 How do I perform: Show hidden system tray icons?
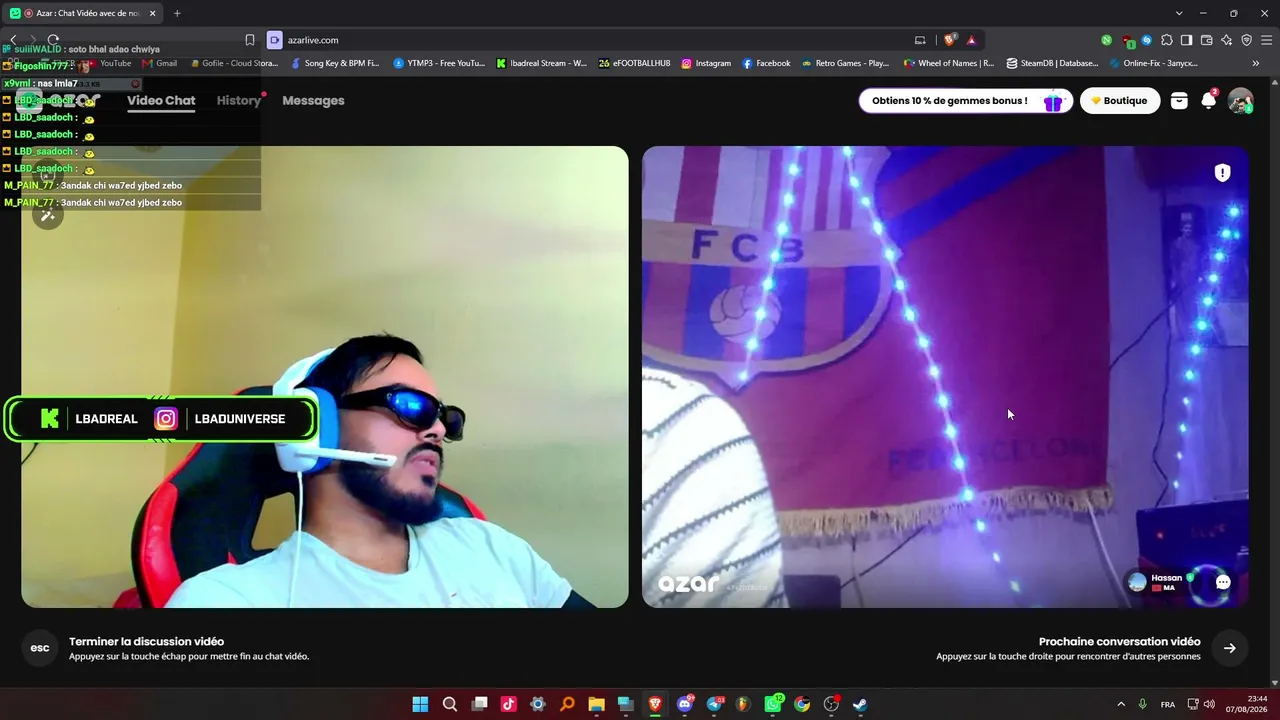pos(1121,704)
